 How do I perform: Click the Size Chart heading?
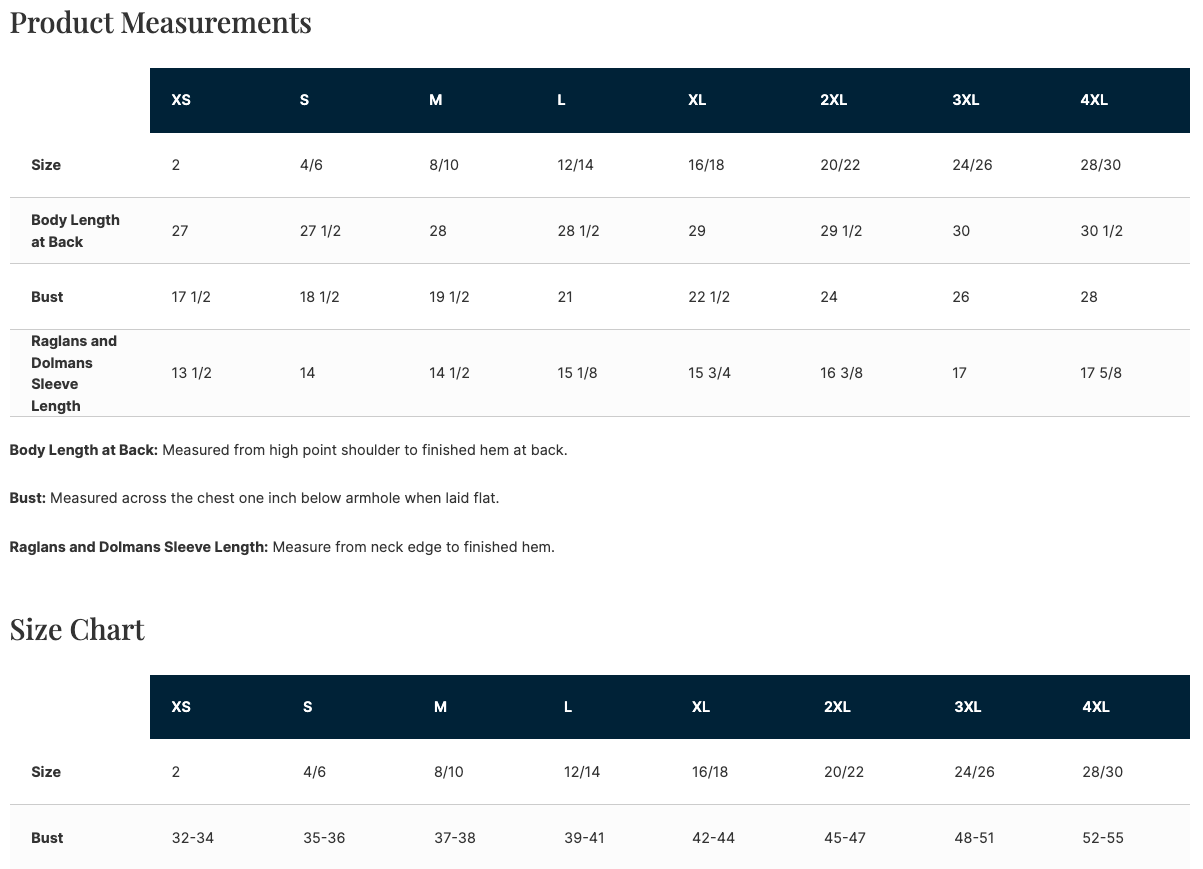point(77,629)
